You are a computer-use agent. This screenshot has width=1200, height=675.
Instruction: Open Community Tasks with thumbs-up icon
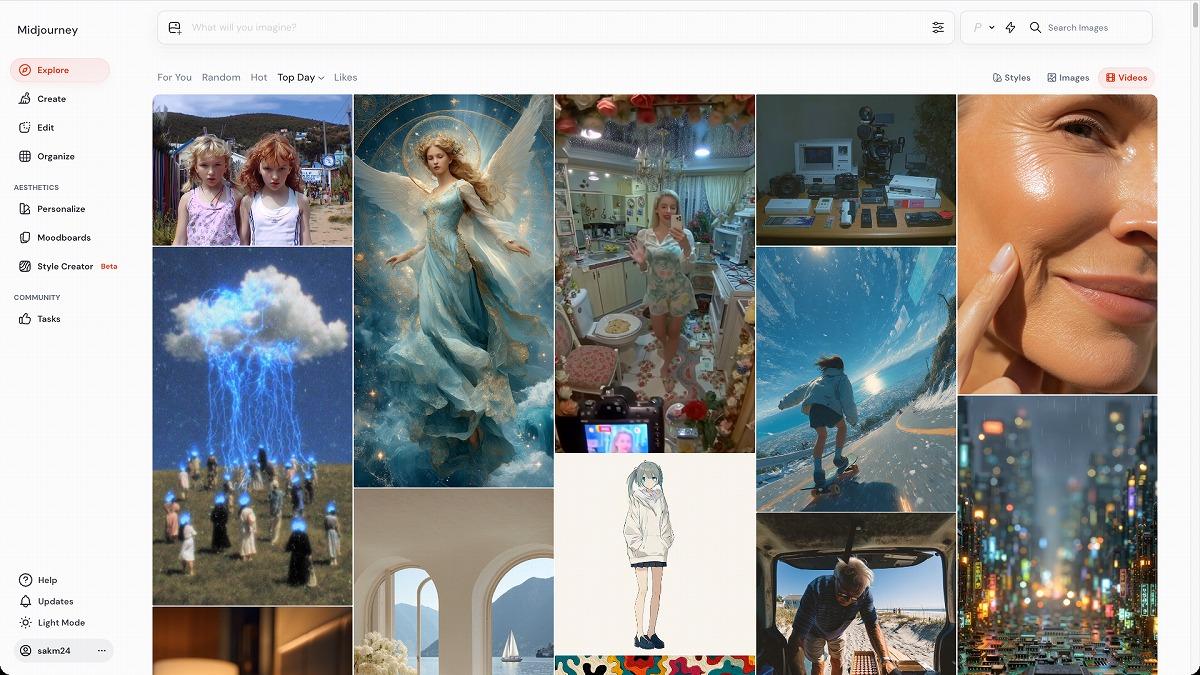(x=48, y=319)
